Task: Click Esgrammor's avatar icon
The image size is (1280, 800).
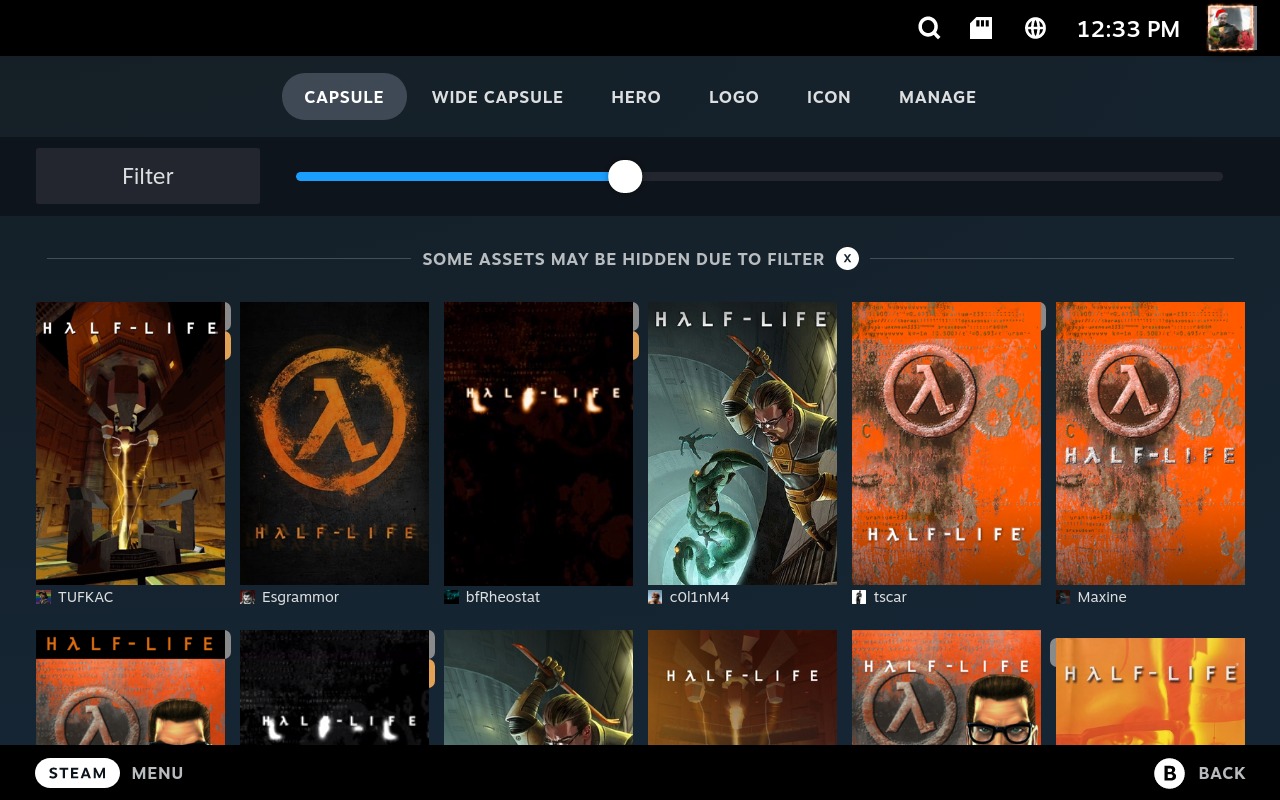Action: 247,597
